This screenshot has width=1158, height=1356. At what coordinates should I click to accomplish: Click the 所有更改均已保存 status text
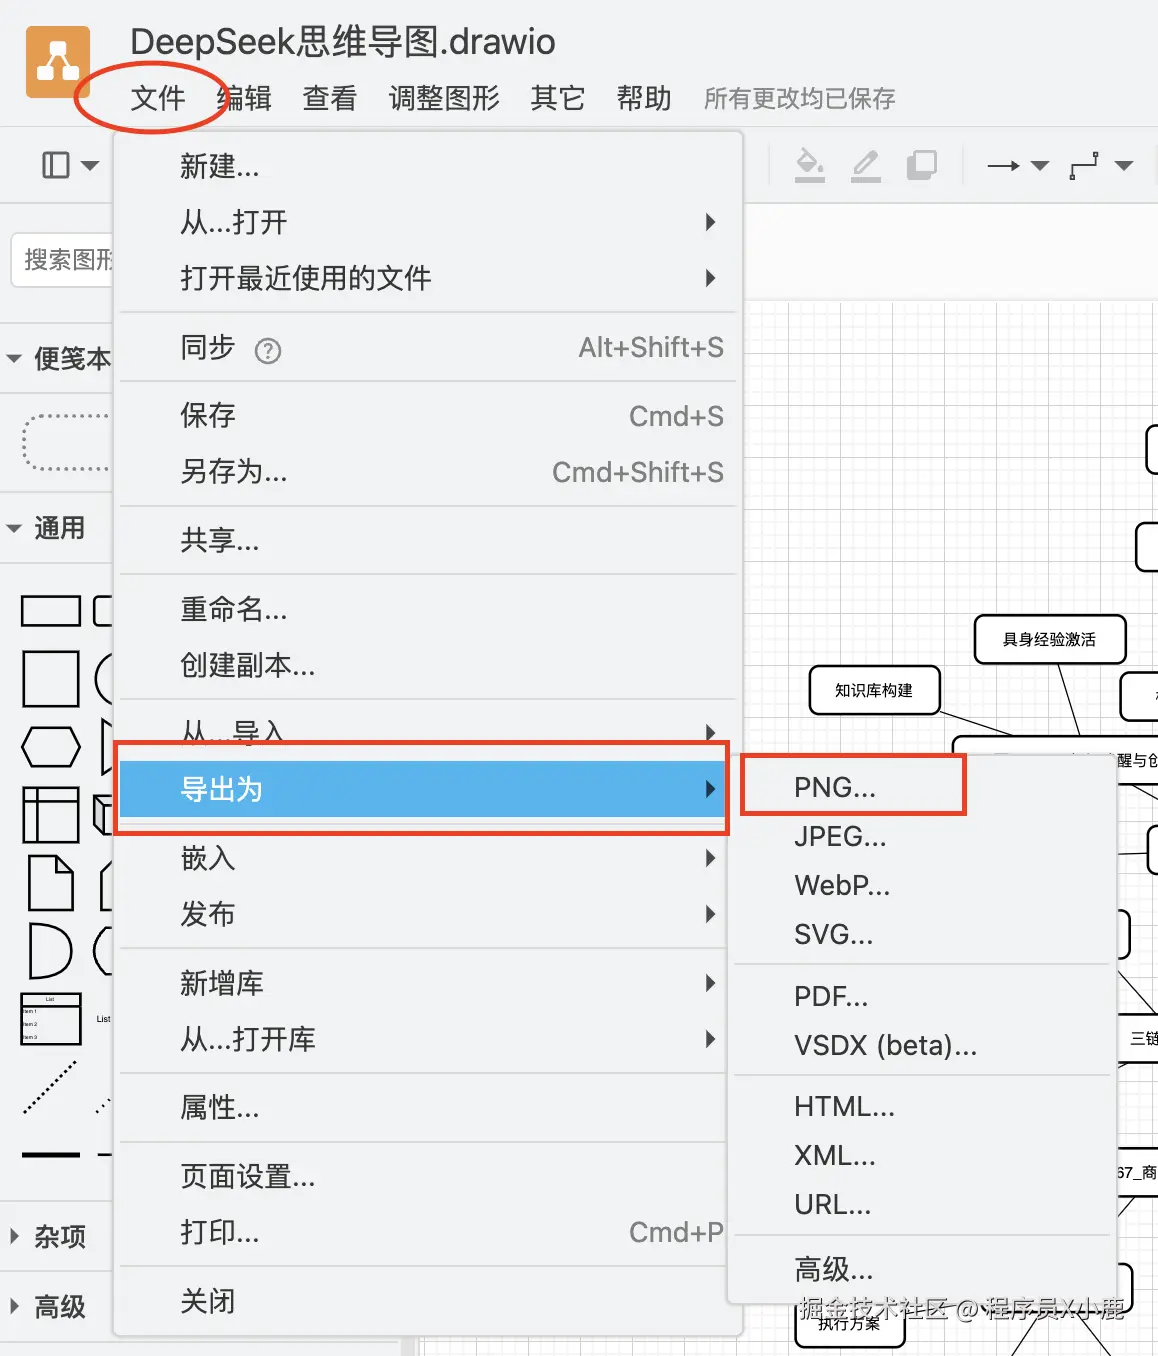[x=800, y=98]
